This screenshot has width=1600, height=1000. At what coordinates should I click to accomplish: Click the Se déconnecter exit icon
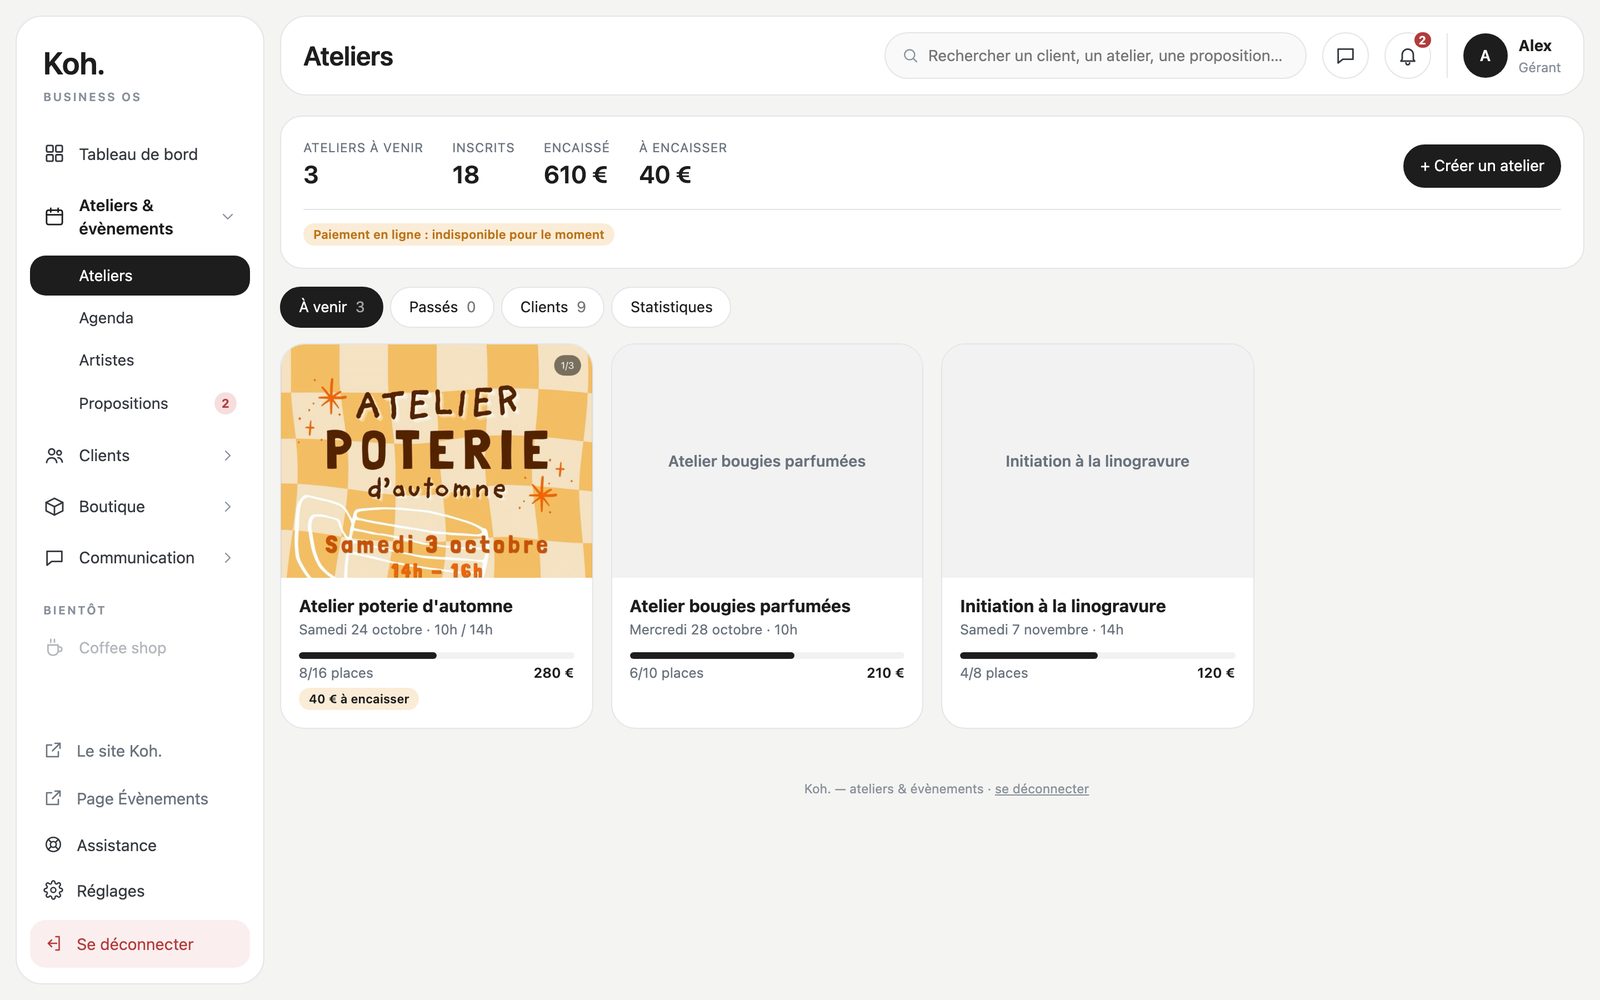tap(53, 944)
